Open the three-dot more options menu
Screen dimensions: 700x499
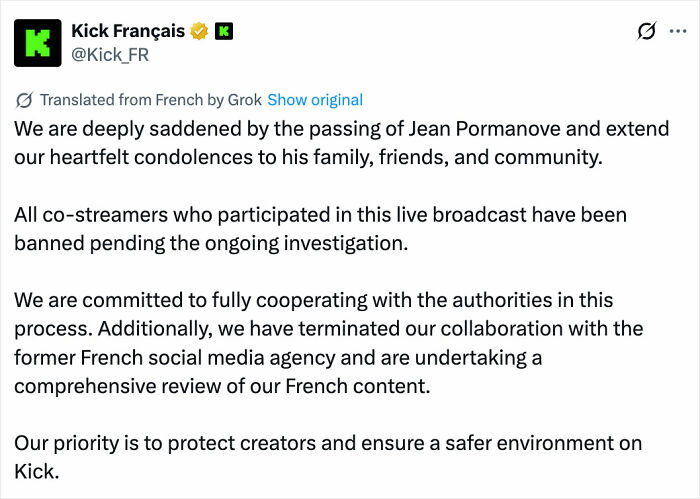click(678, 31)
